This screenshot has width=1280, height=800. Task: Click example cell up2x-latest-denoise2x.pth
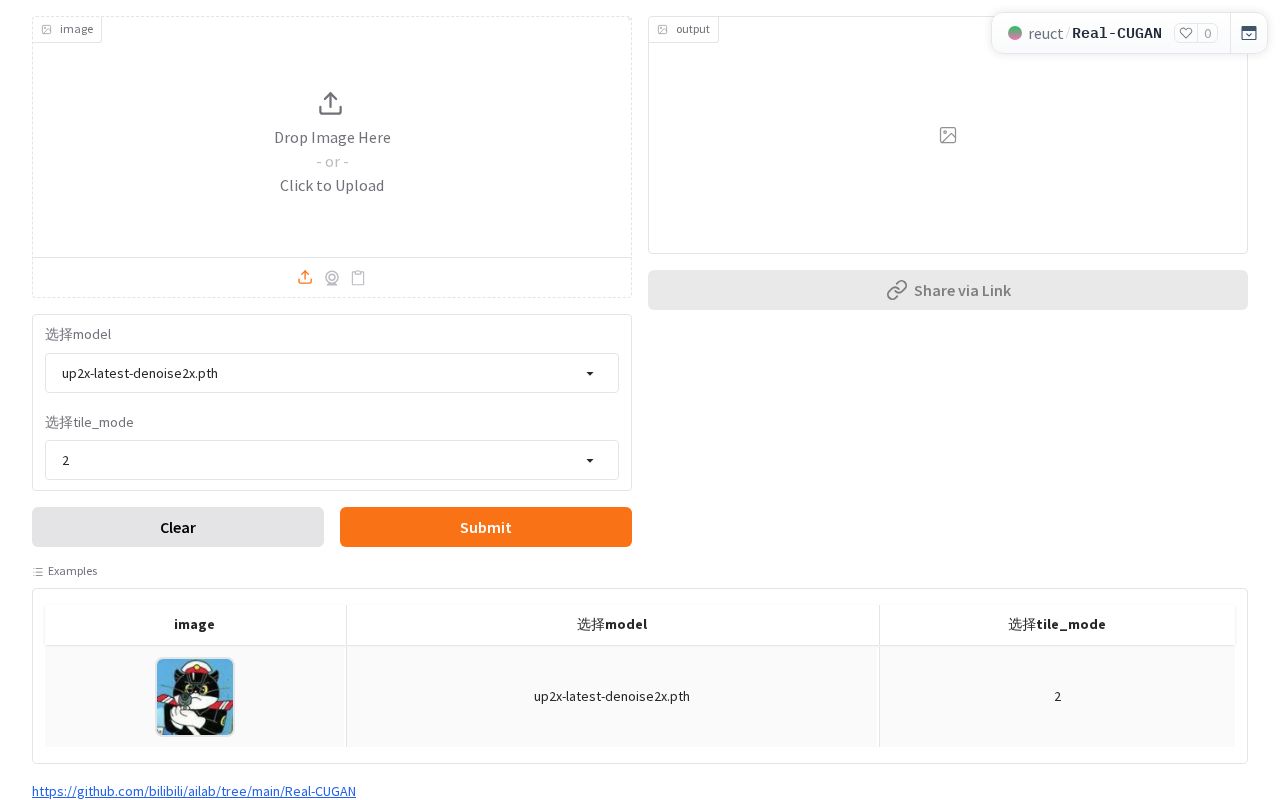point(612,696)
